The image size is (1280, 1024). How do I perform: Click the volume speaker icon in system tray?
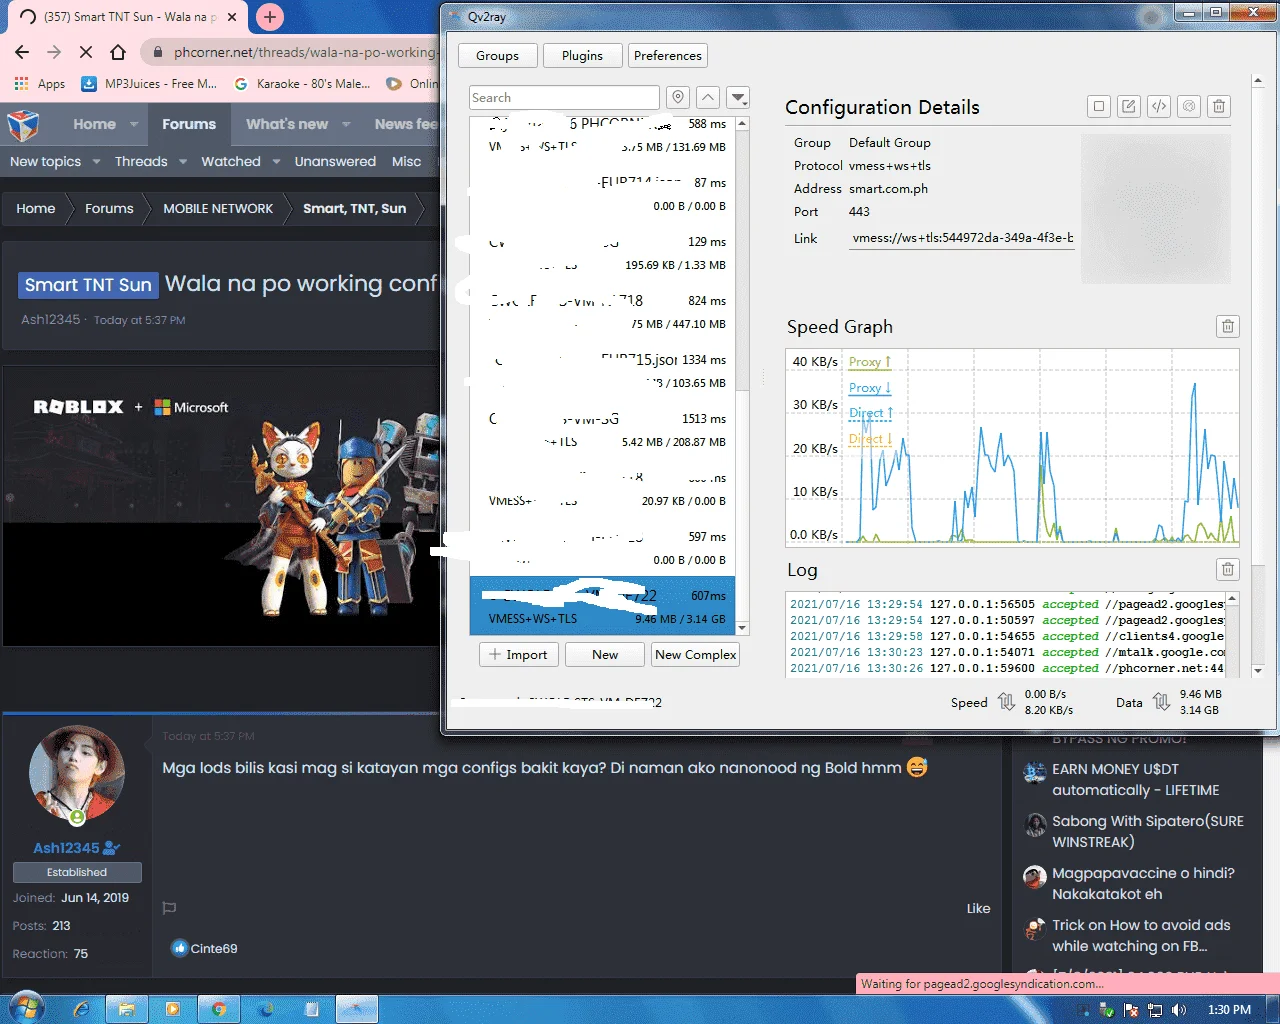(1179, 1010)
